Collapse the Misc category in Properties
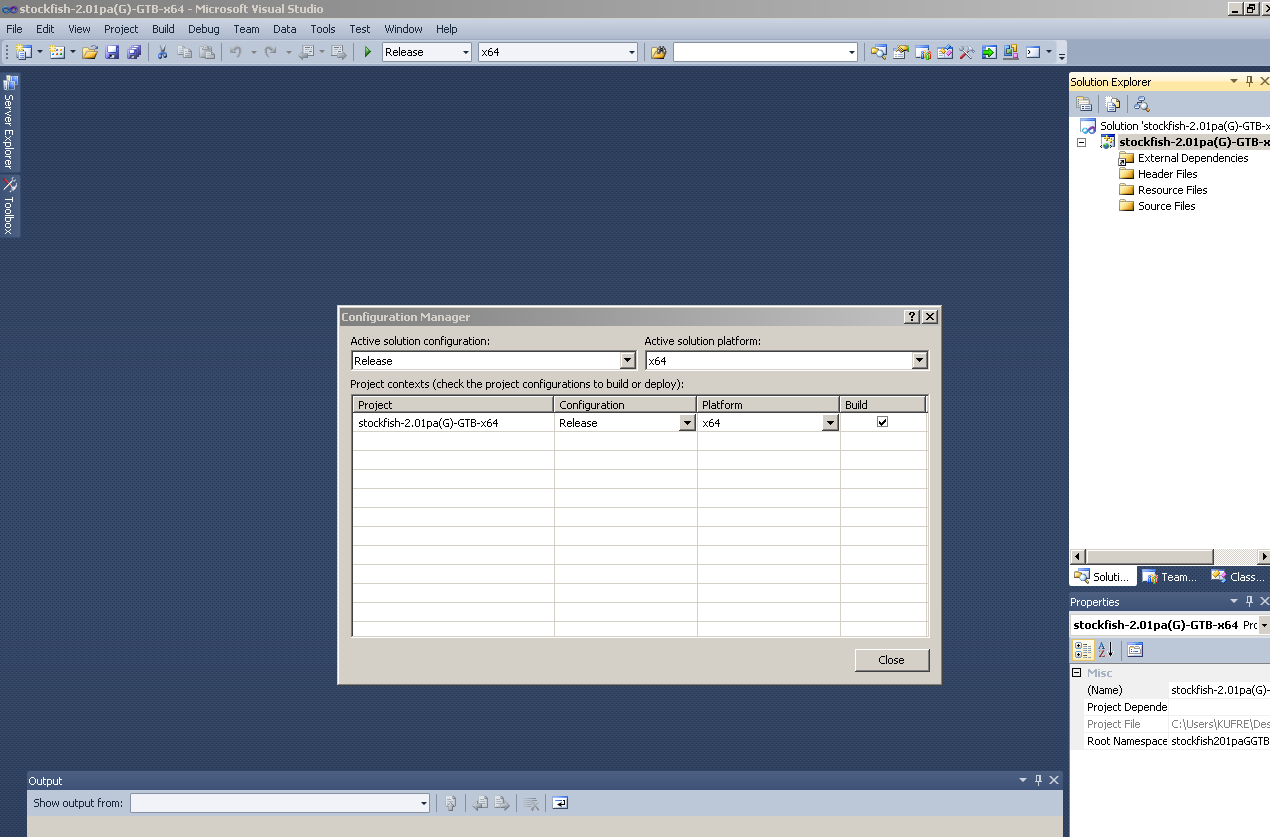The image size is (1270, 837). pos(1077,673)
